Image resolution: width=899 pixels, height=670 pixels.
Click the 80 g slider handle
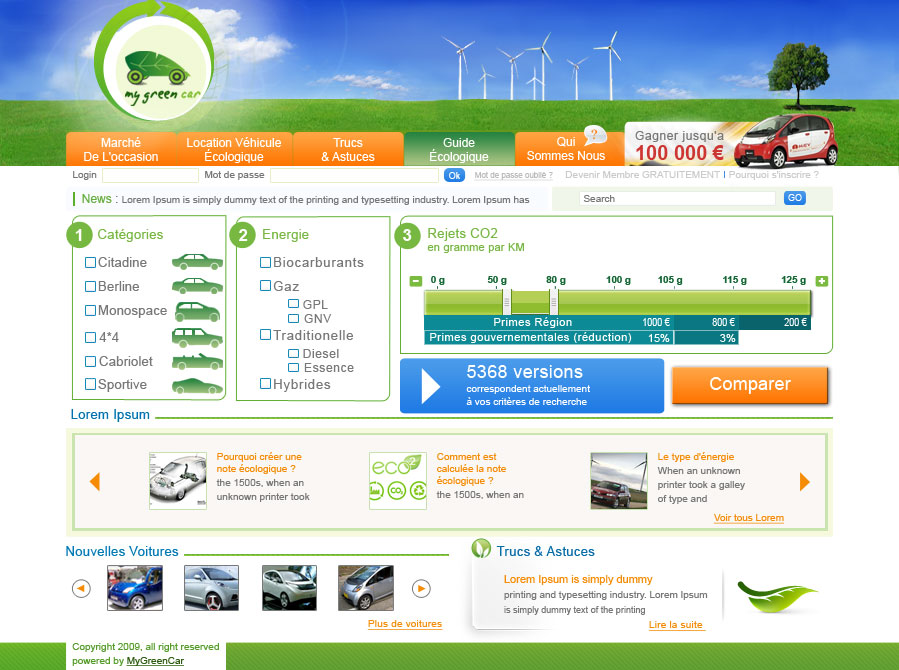[x=554, y=301]
